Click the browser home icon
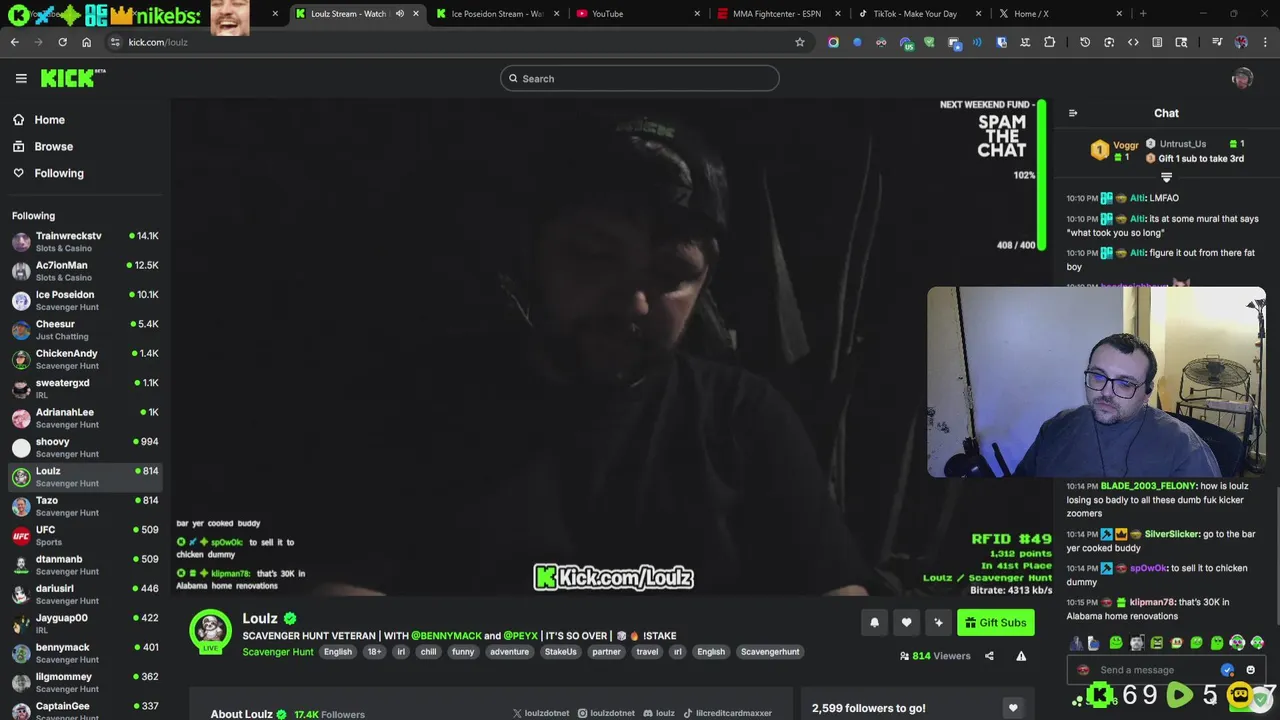This screenshot has width=1280, height=720. coord(86,42)
